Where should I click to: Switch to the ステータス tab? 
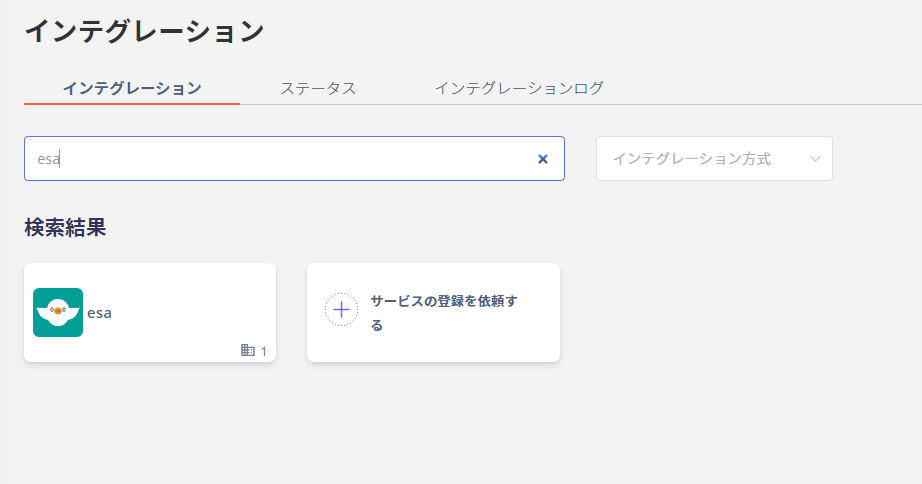318,88
